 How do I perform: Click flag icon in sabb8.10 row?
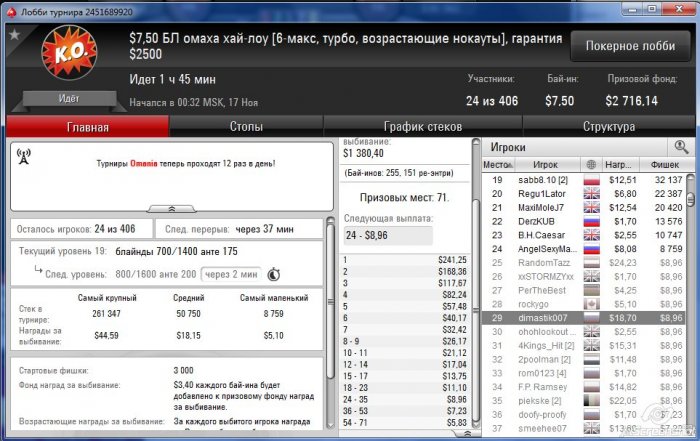592,180
